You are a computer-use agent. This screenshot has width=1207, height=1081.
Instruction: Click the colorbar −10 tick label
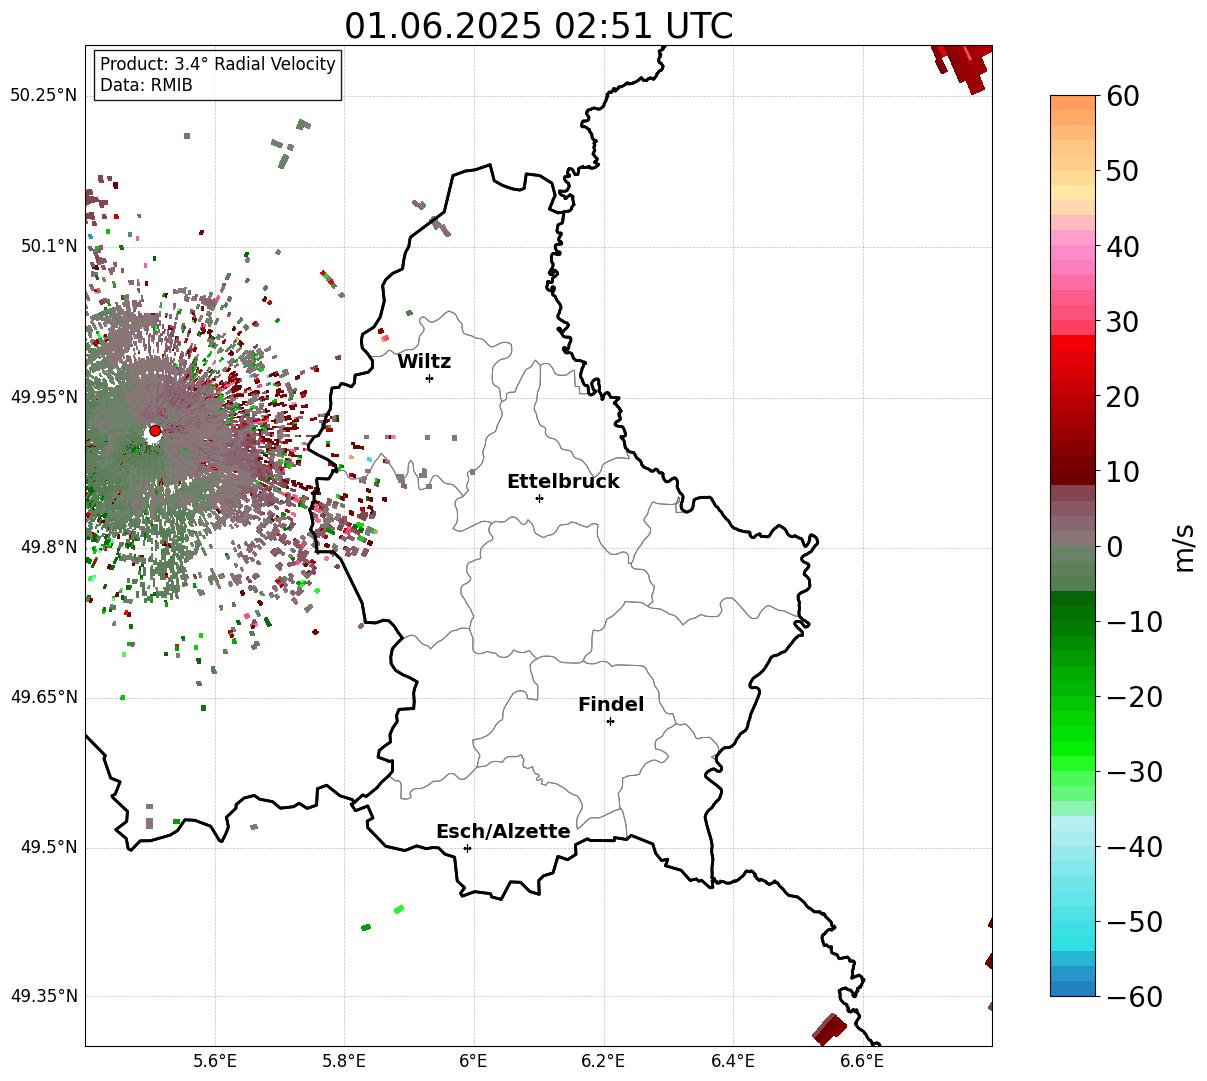point(1135,622)
